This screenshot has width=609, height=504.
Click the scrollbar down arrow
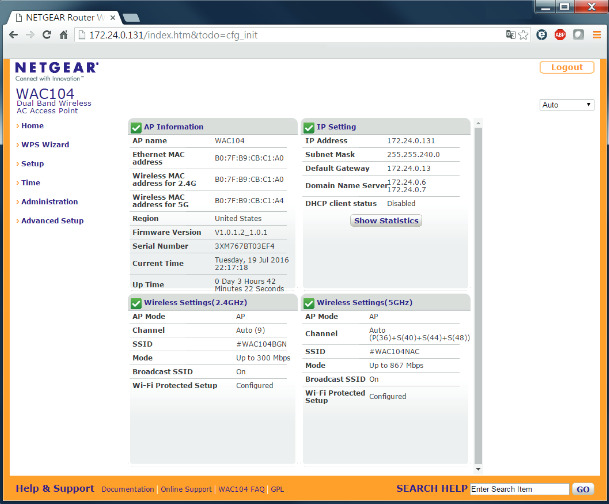click(478, 469)
